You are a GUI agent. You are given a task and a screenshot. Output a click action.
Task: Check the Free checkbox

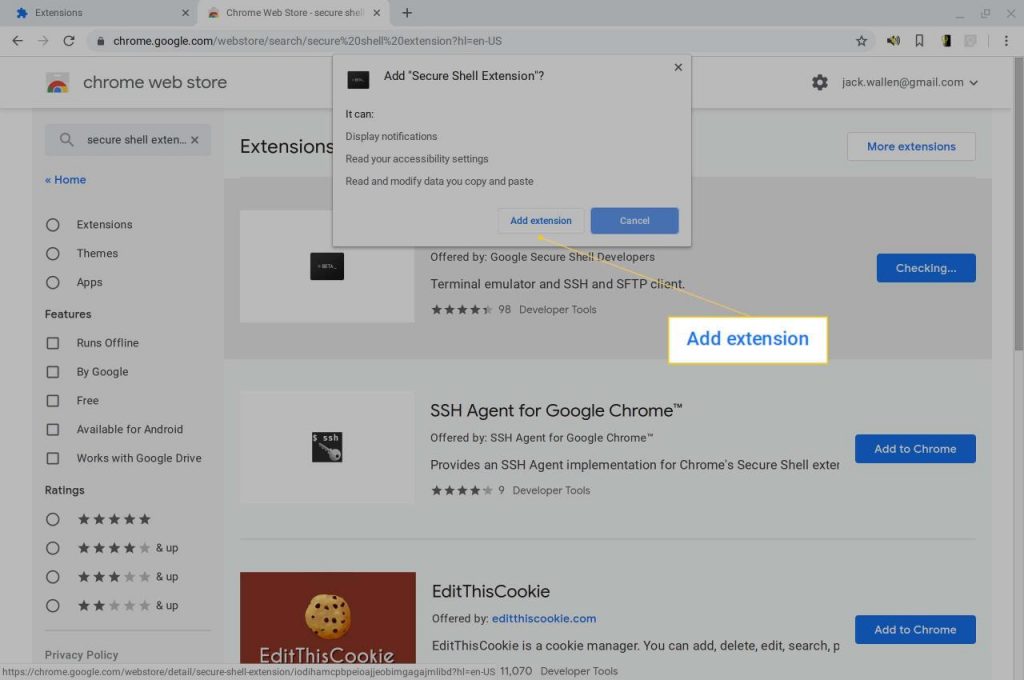(x=53, y=400)
